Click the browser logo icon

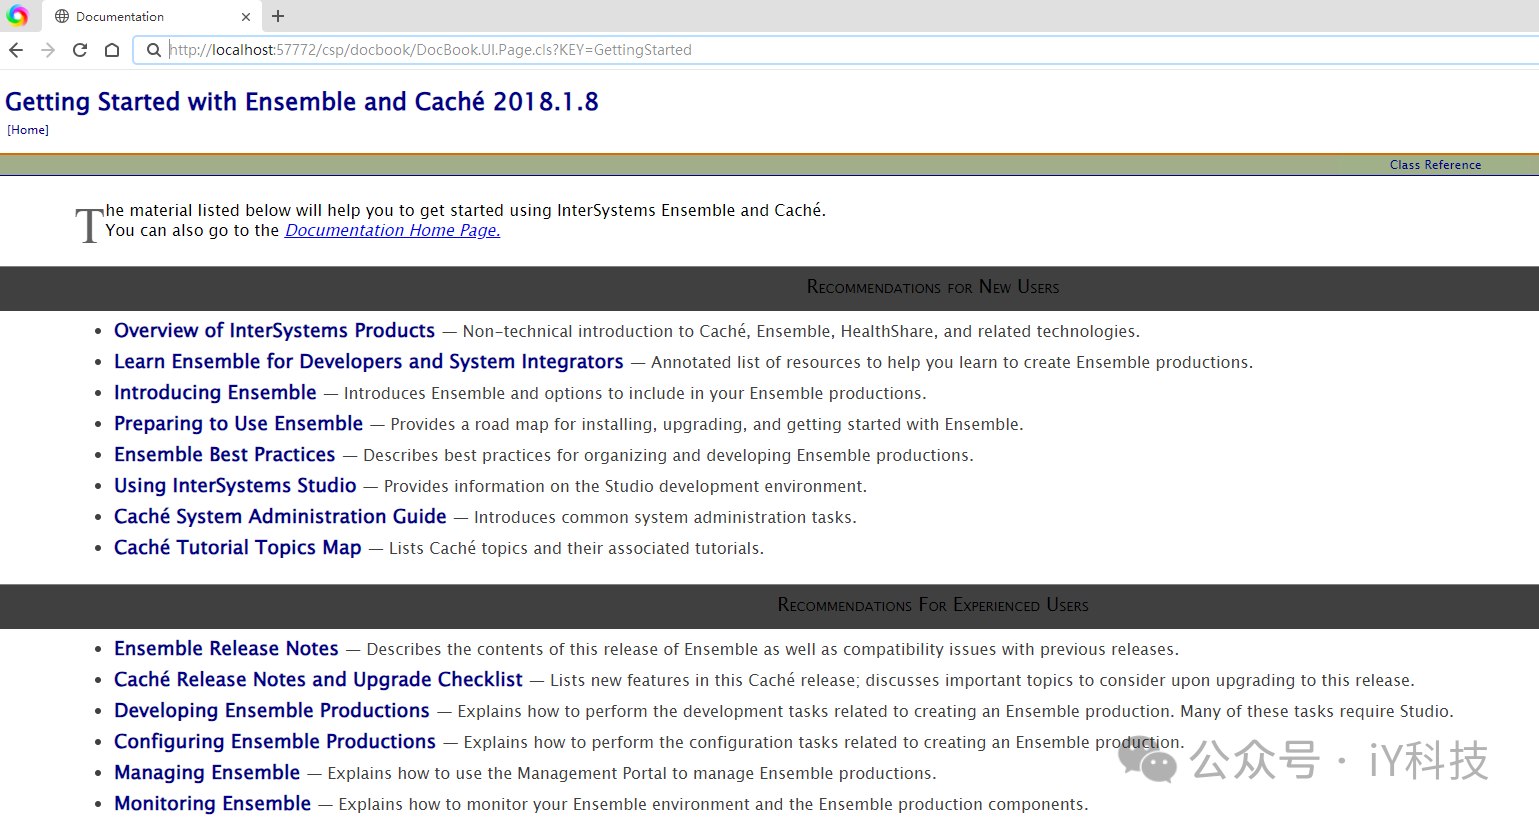(17, 16)
